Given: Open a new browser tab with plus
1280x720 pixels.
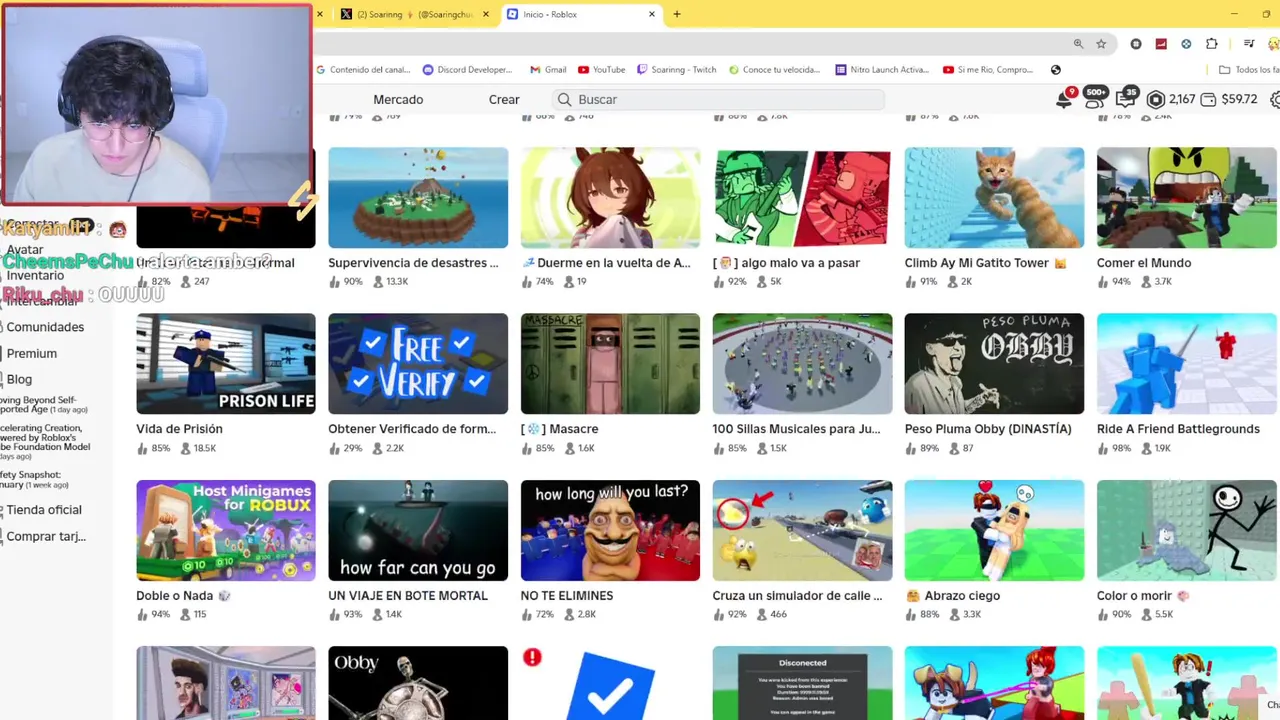Looking at the screenshot, I should coord(677,14).
